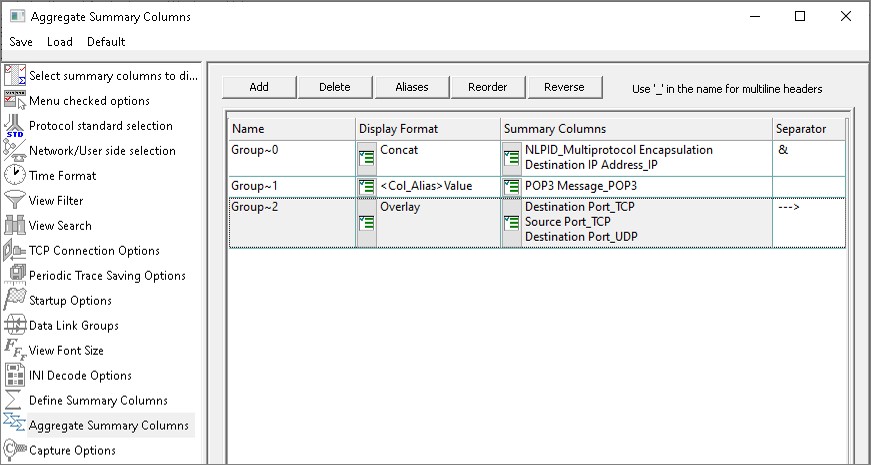Image resolution: width=871 pixels, height=465 pixels.
Task: Click the Aggregate Summary Columns icon
Action: tap(14, 423)
